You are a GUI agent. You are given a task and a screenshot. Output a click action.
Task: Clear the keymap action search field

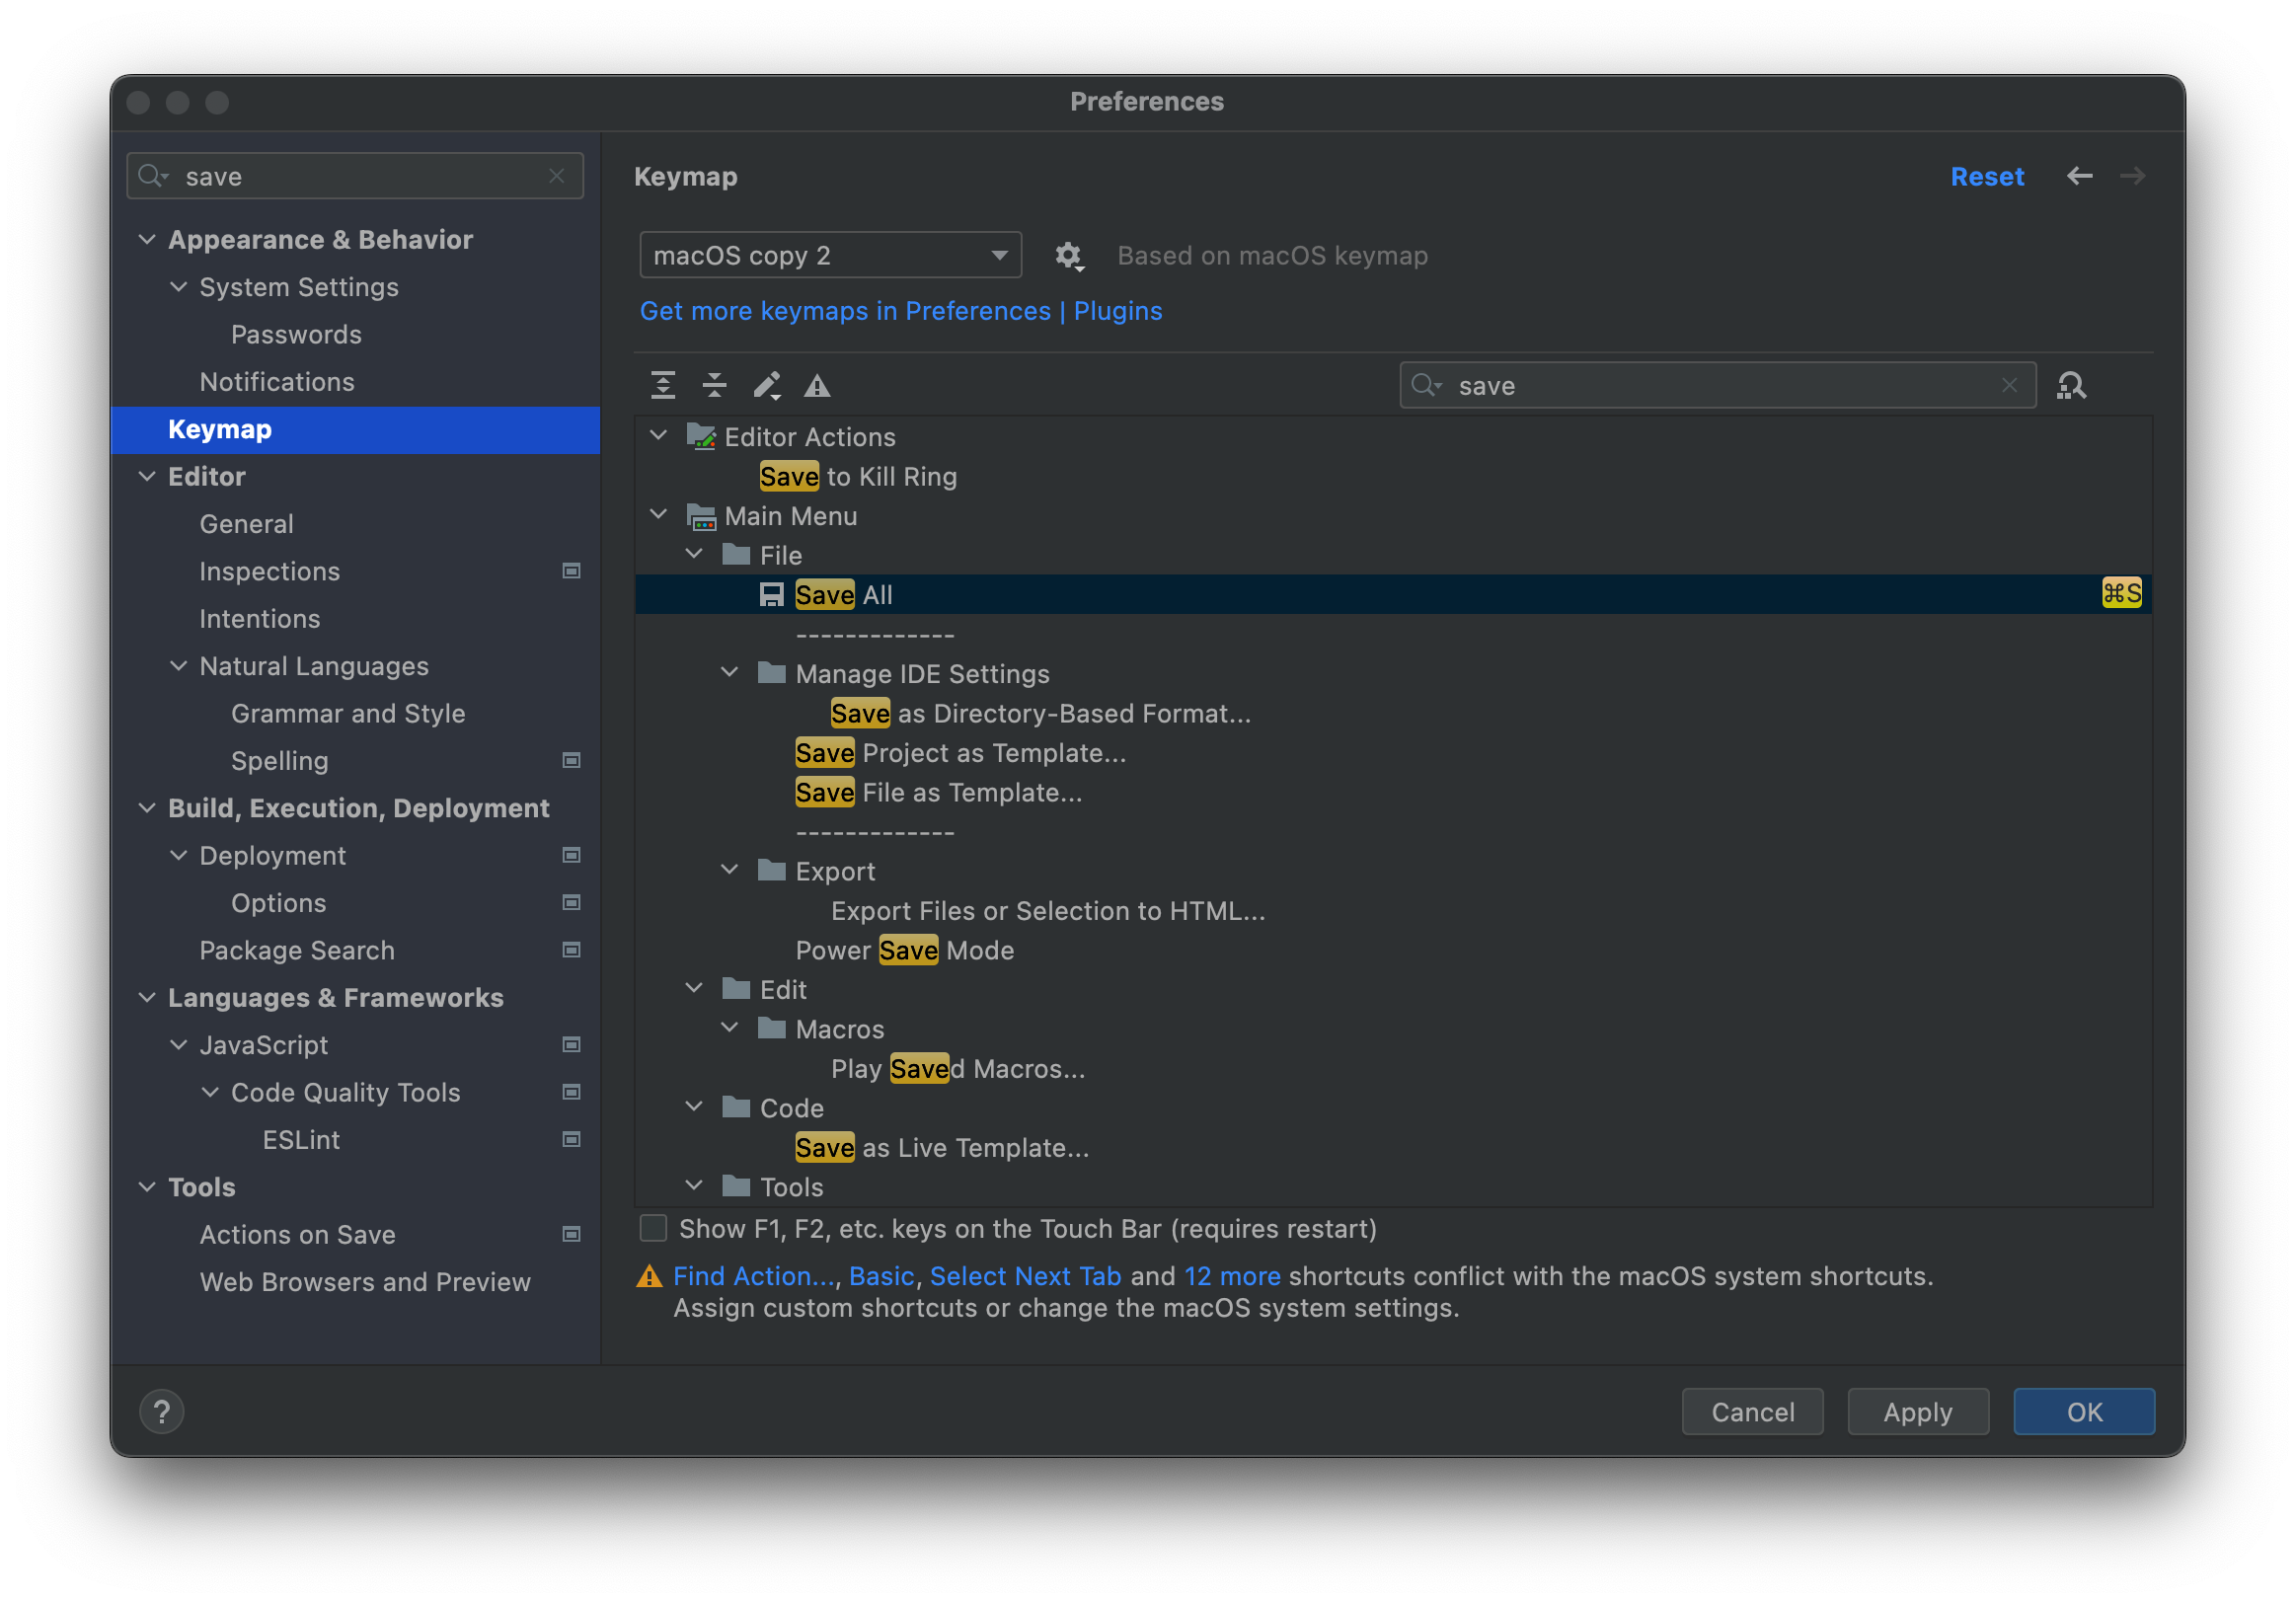click(x=2009, y=385)
